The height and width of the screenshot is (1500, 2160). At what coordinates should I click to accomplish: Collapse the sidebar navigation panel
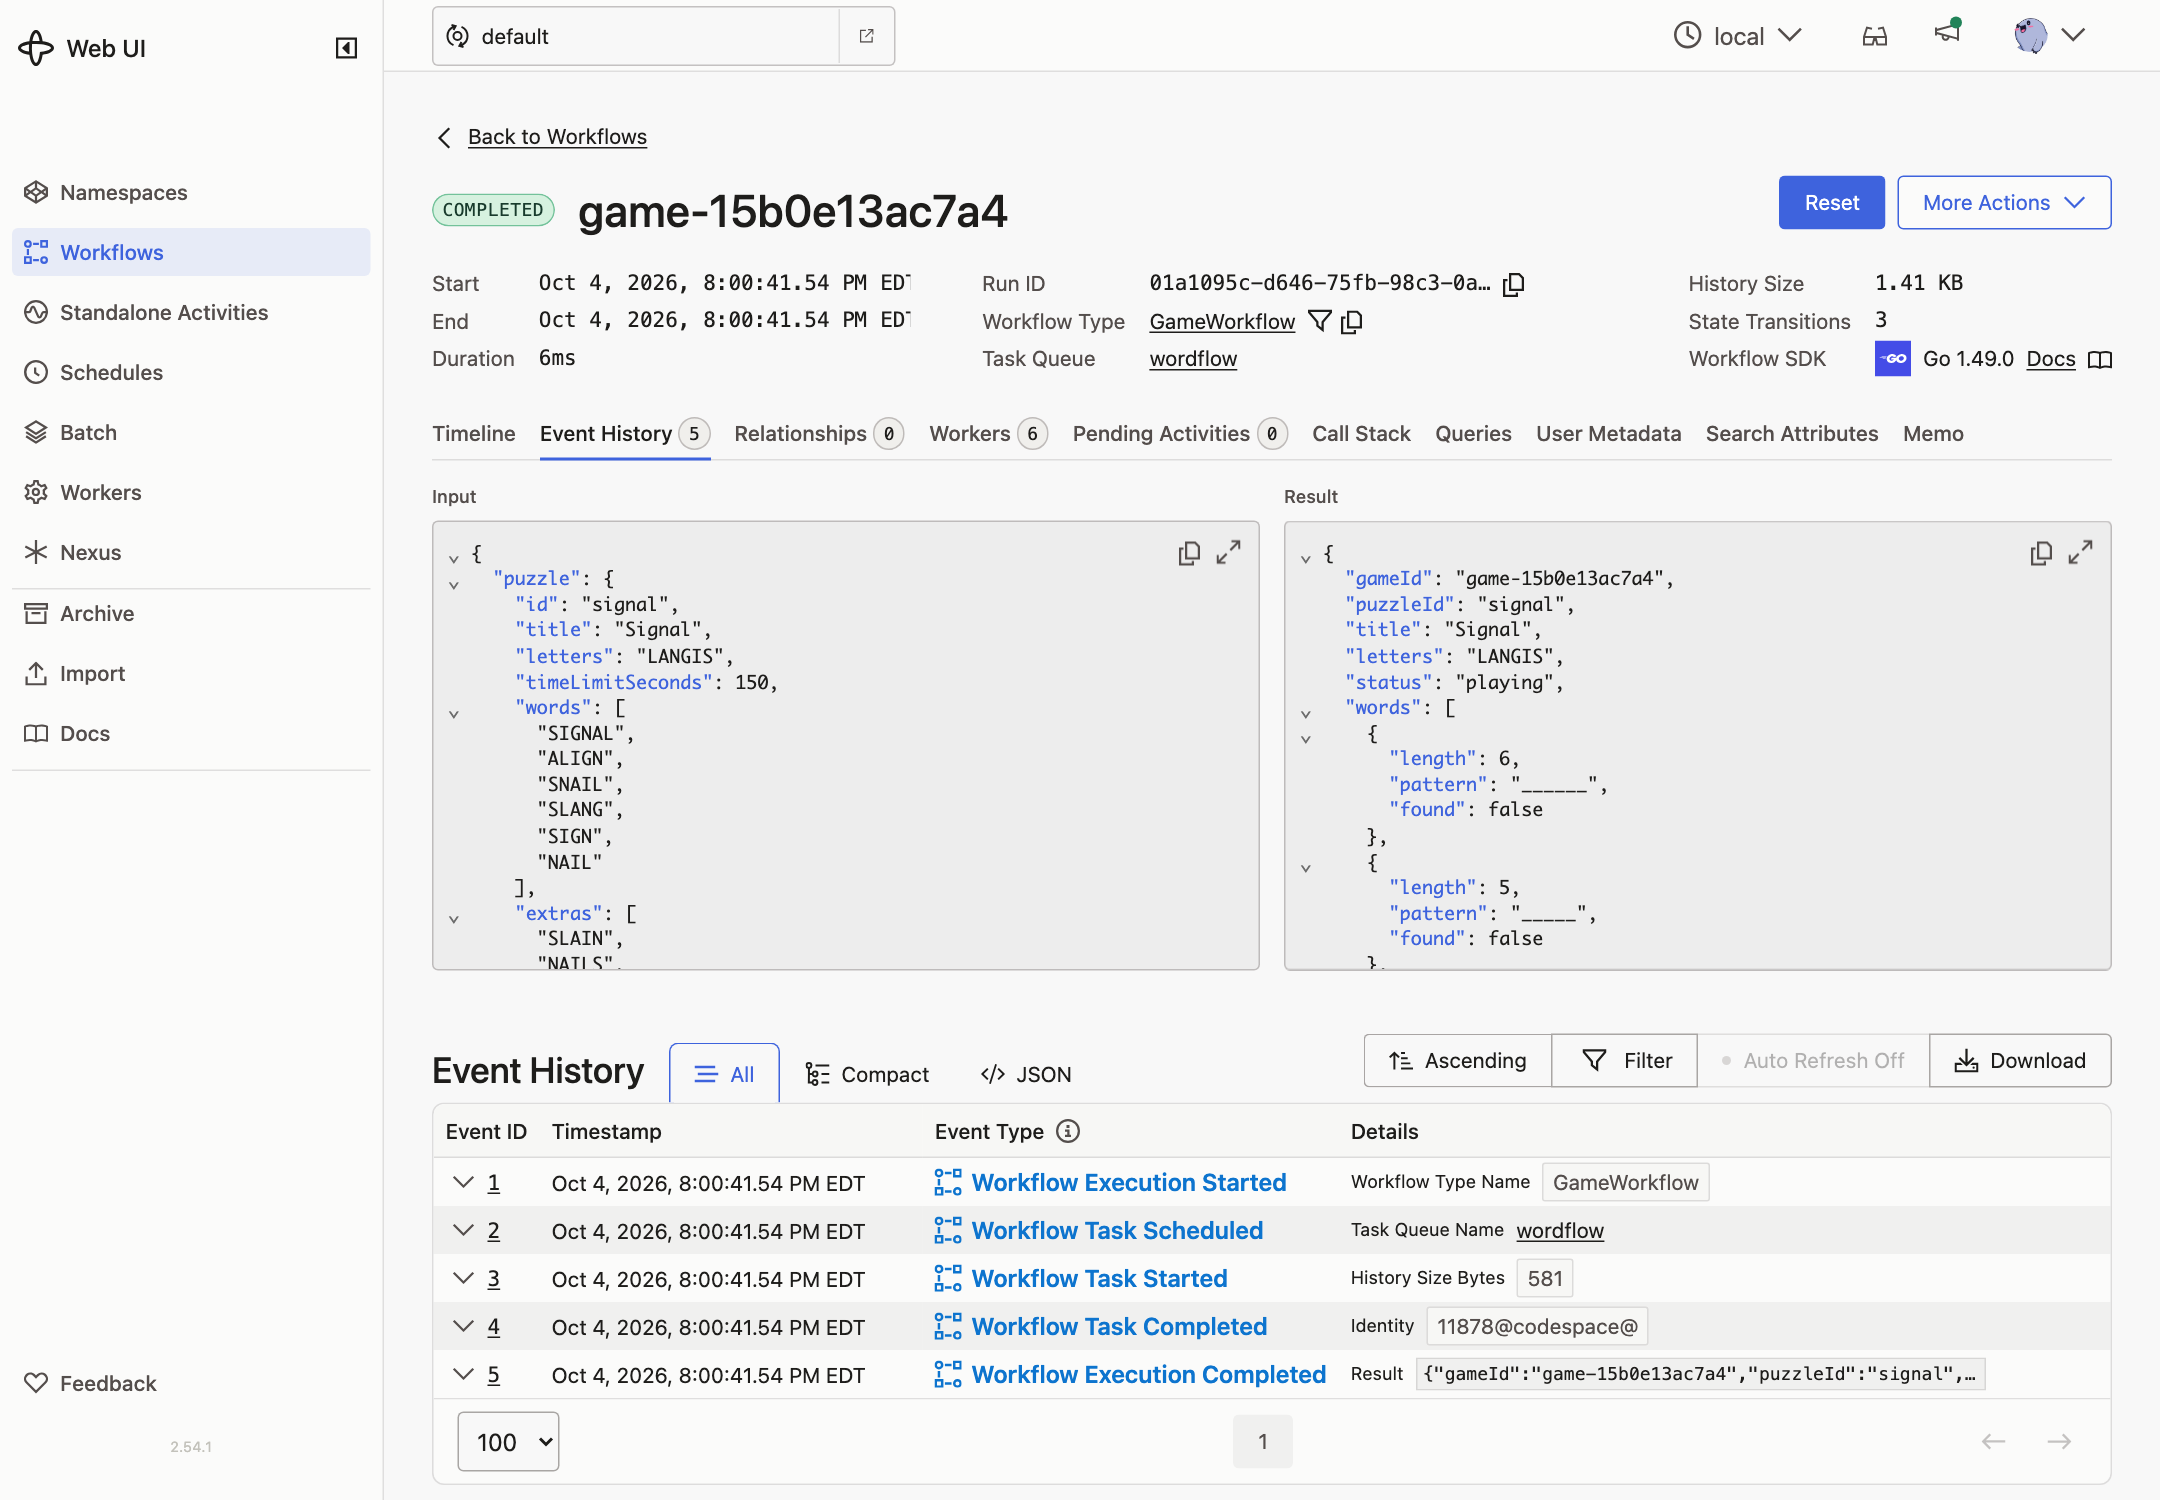pos(346,48)
